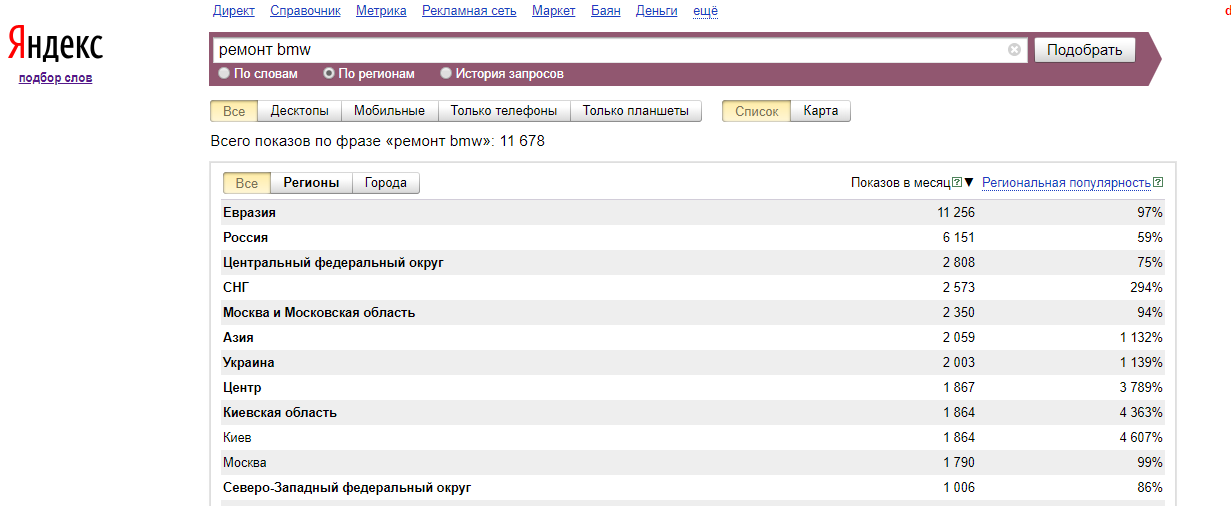This screenshot has width=1231, height=506.
Task: Click the Москва и Московская область row
Action: tap(694, 312)
